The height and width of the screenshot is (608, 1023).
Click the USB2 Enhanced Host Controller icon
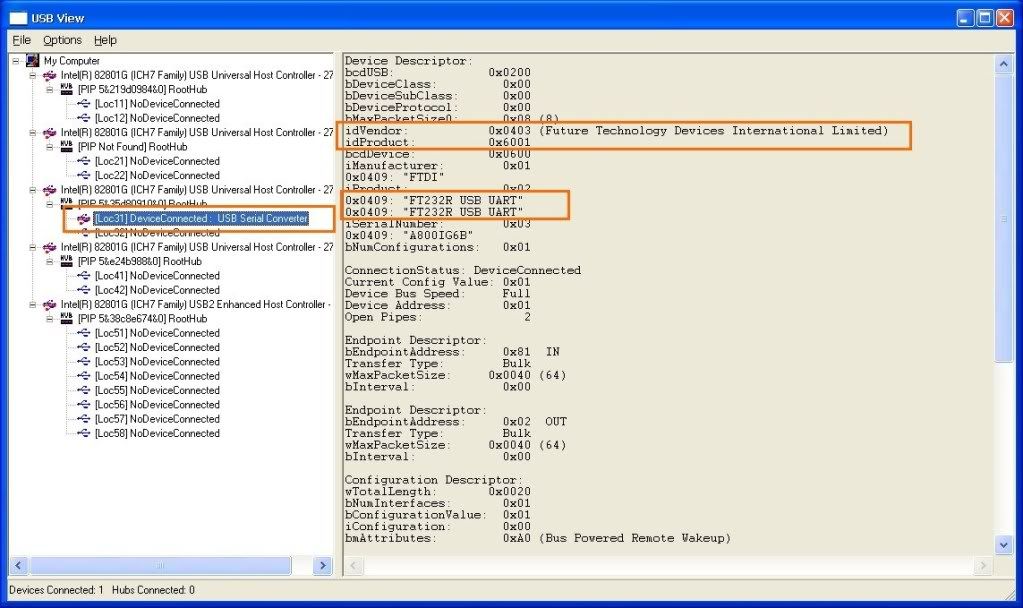[50, 305]
